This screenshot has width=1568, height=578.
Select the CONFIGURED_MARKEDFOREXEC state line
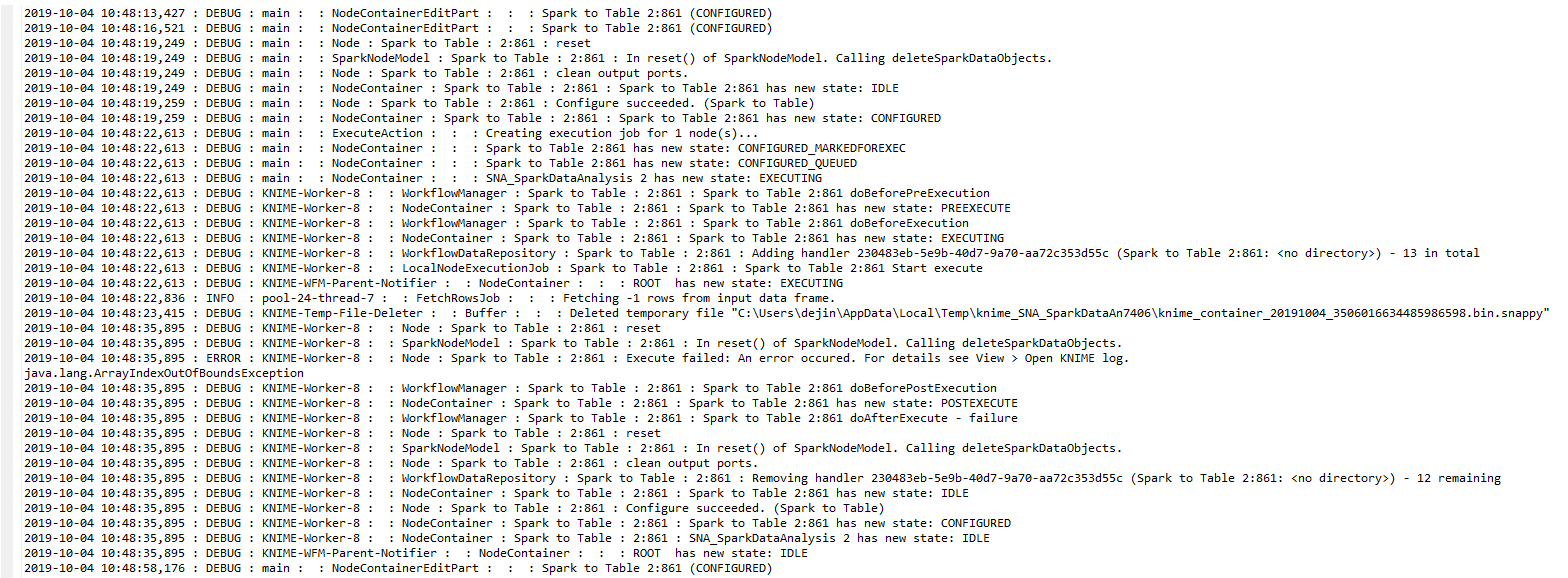(x=464, y=148)
